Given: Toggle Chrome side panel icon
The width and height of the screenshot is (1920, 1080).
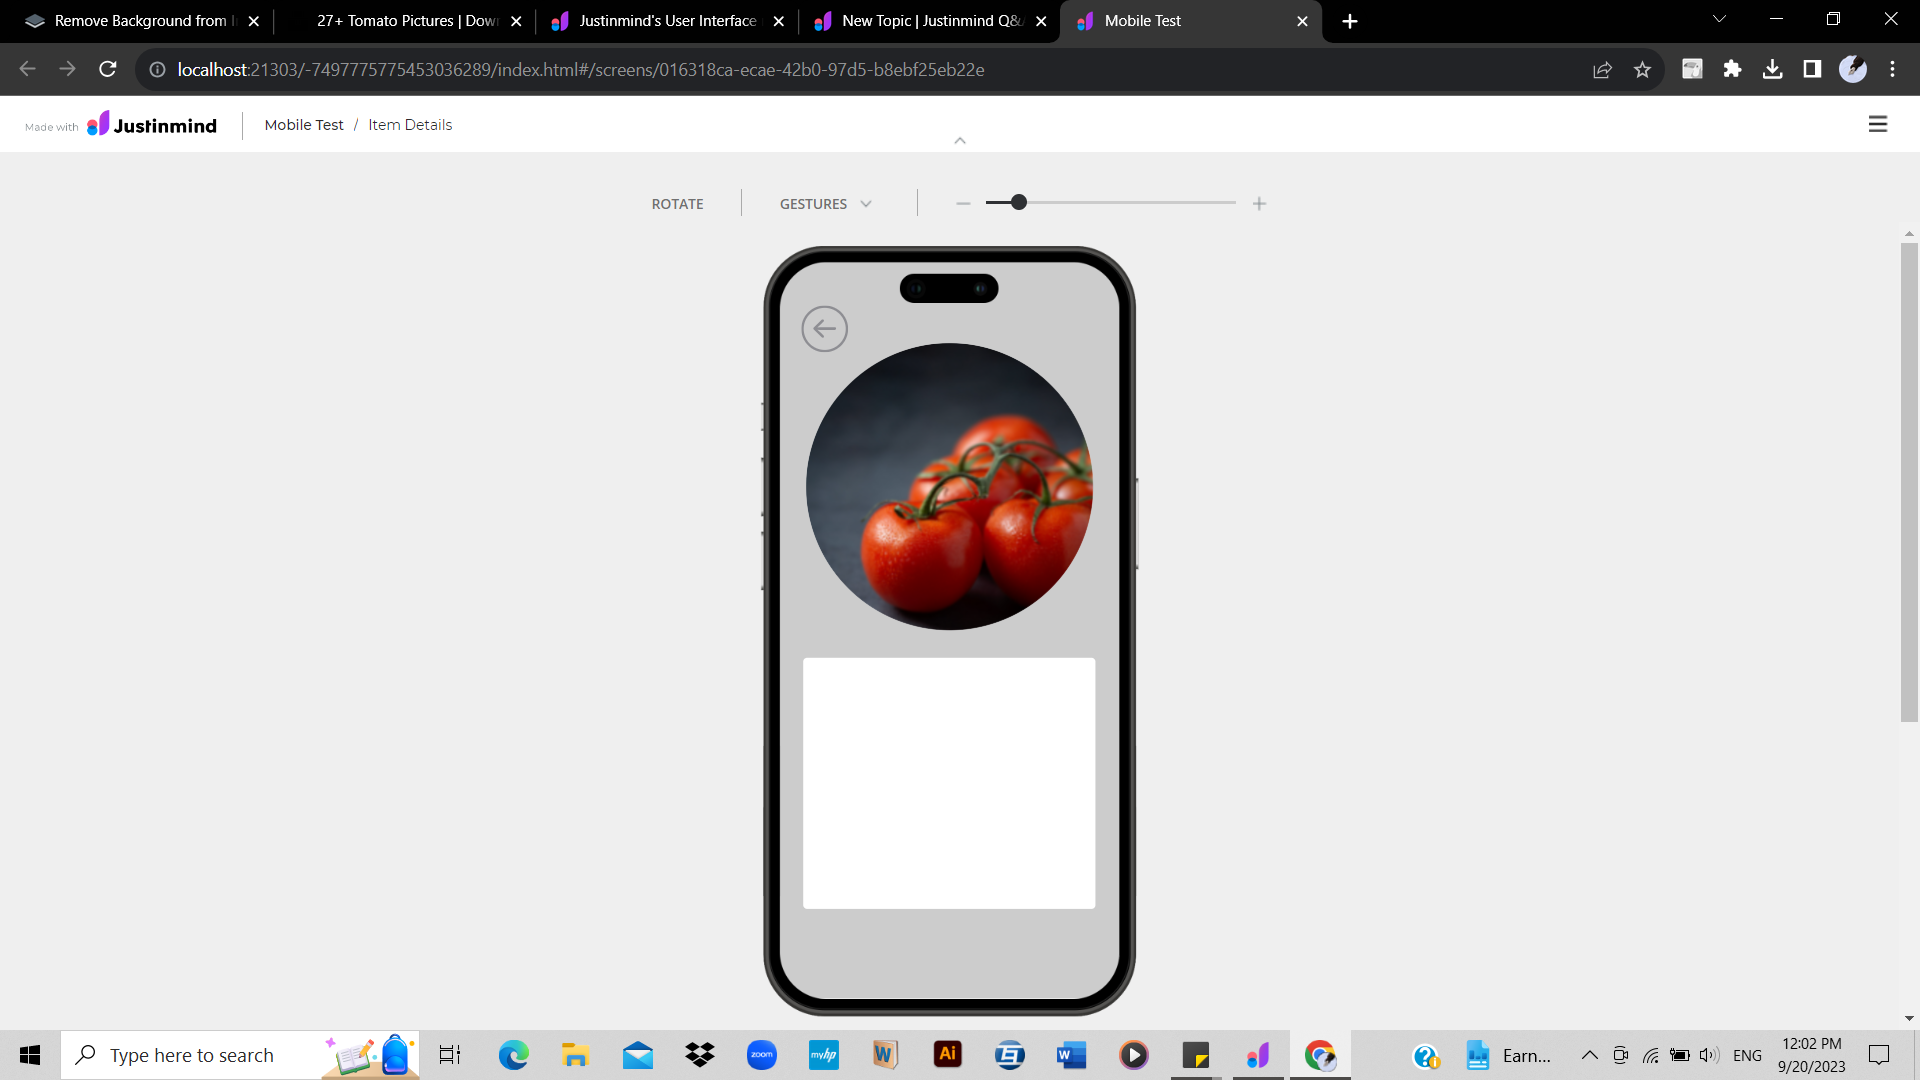Looking at the screenshot, I should (x=1812, y=69).
